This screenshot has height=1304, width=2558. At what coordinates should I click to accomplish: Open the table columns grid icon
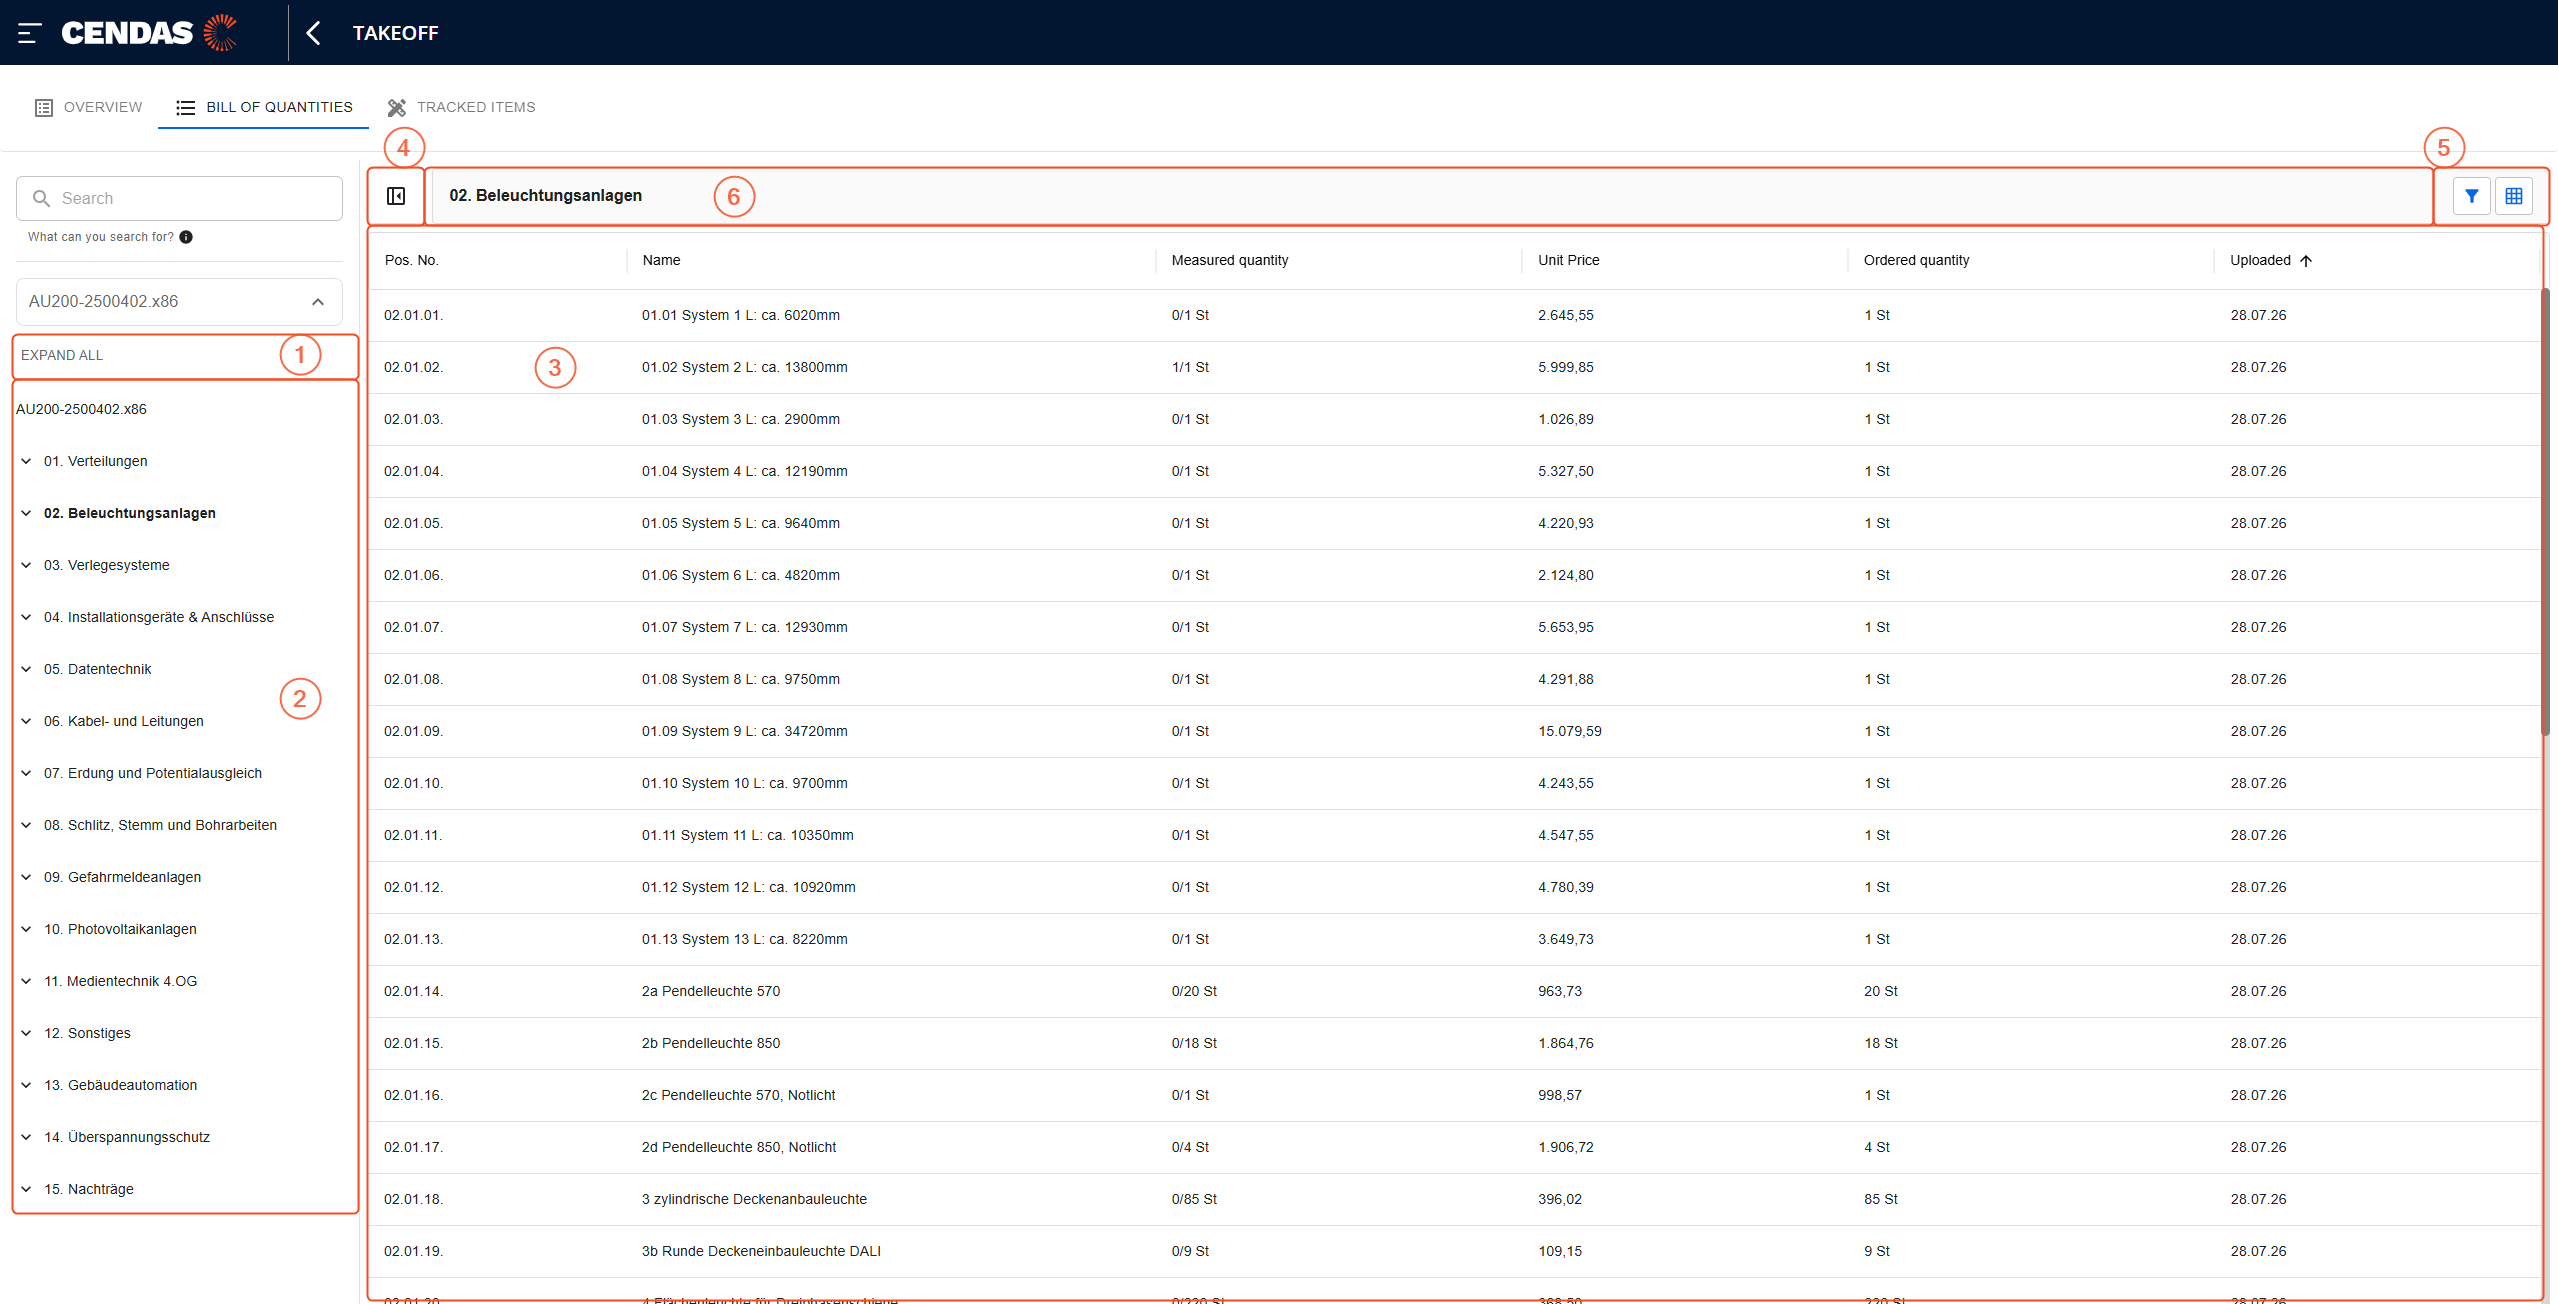[x=2513, y=196]
